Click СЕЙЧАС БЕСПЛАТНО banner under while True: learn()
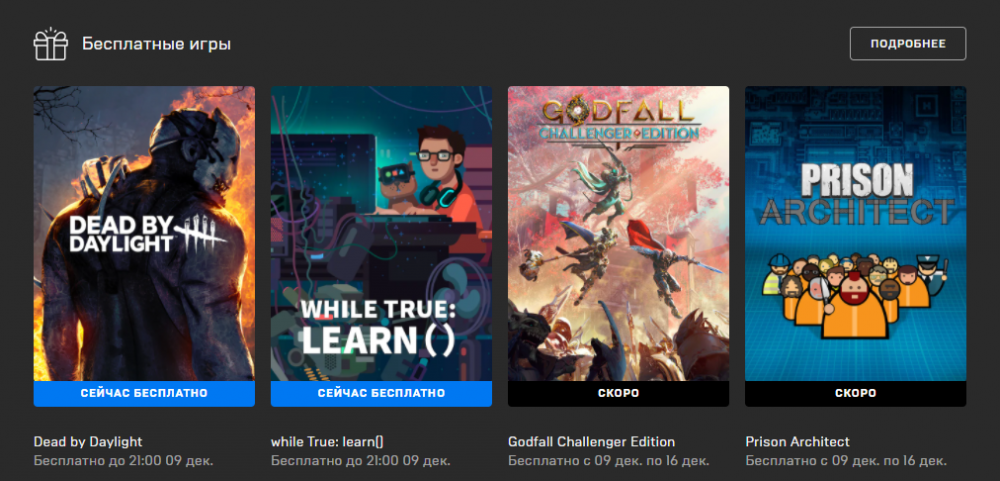1000x481 pixels. (x=381, y=394)
